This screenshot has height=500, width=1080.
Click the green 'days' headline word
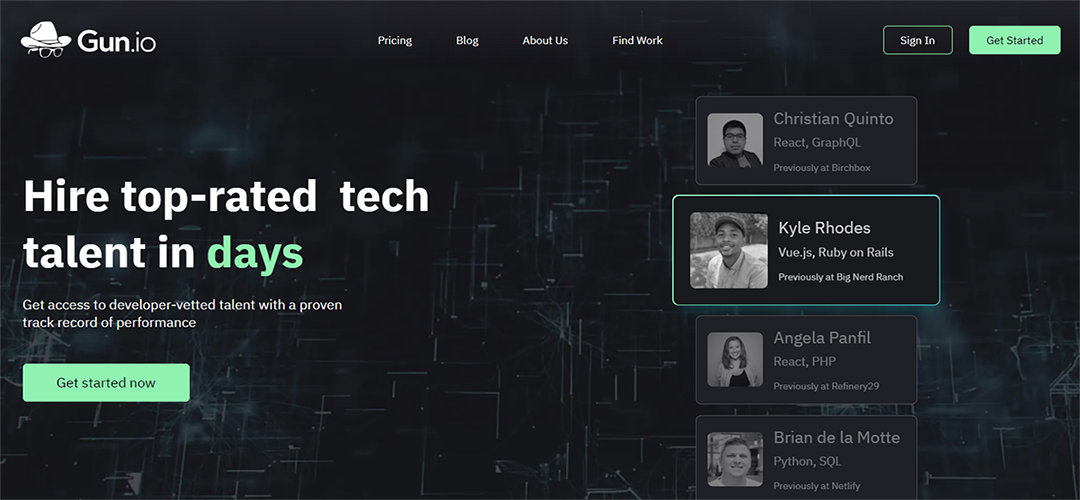click(x=255, y=253)
